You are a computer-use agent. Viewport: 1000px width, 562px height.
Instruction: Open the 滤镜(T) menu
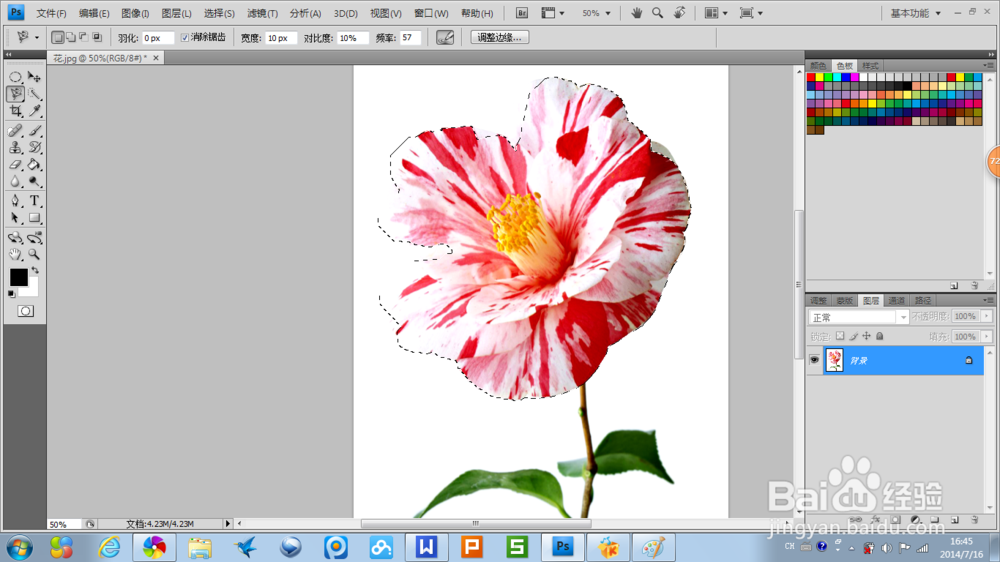(262, 13)
